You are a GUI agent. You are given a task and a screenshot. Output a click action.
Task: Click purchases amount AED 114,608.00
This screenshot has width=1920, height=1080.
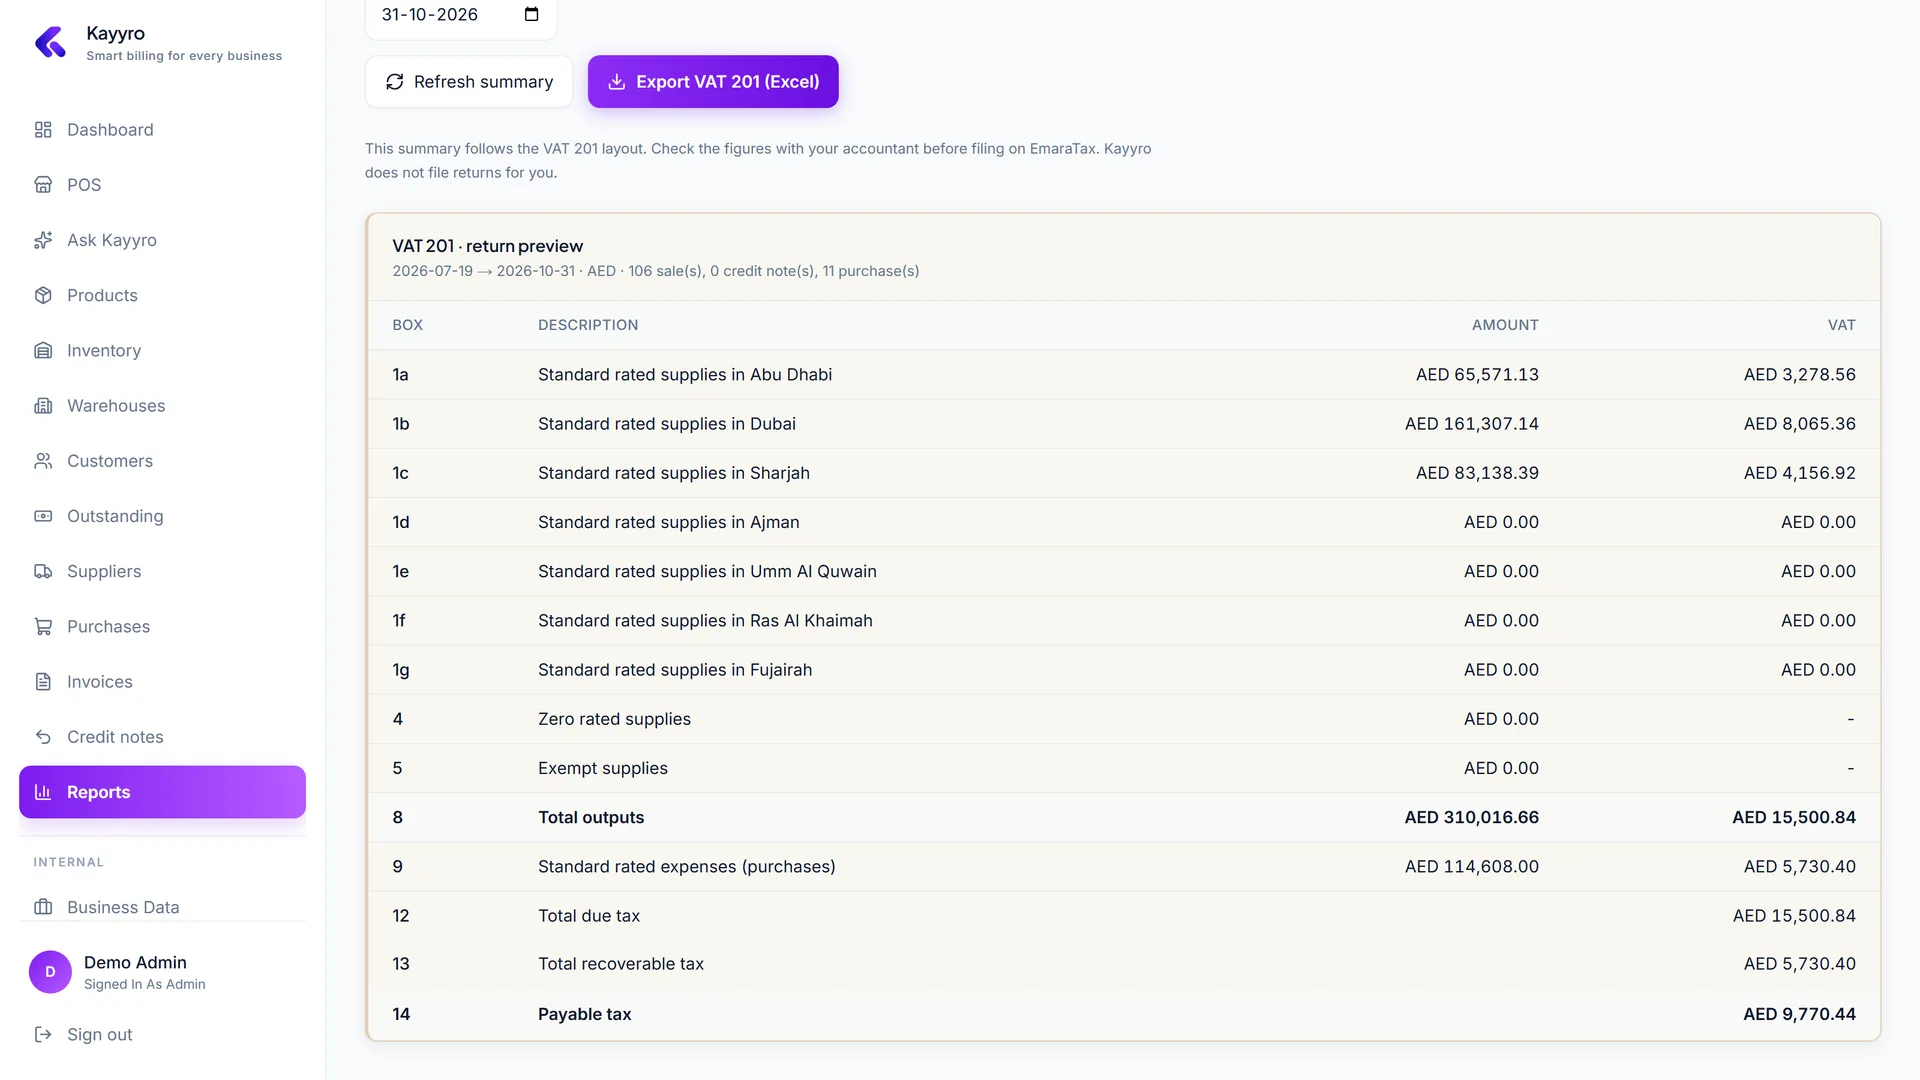point(1471,867)
